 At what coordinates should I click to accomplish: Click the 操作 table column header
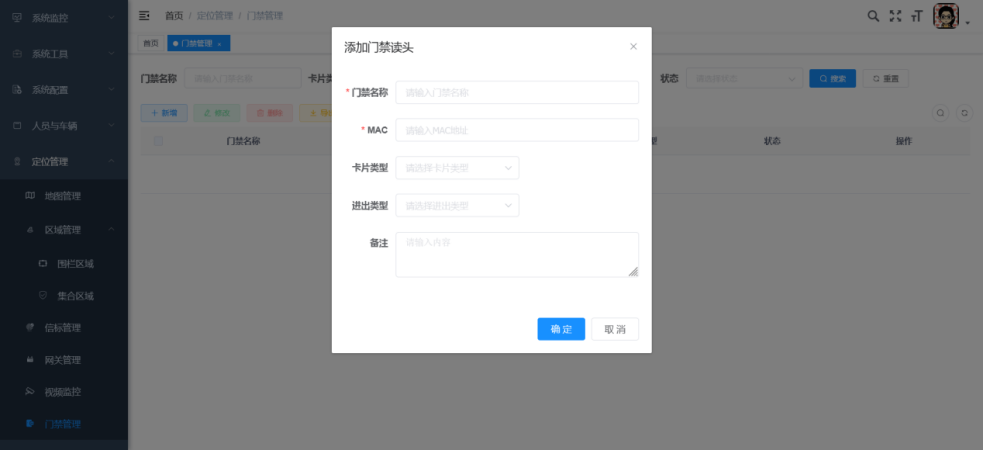[x=903, y=141]
